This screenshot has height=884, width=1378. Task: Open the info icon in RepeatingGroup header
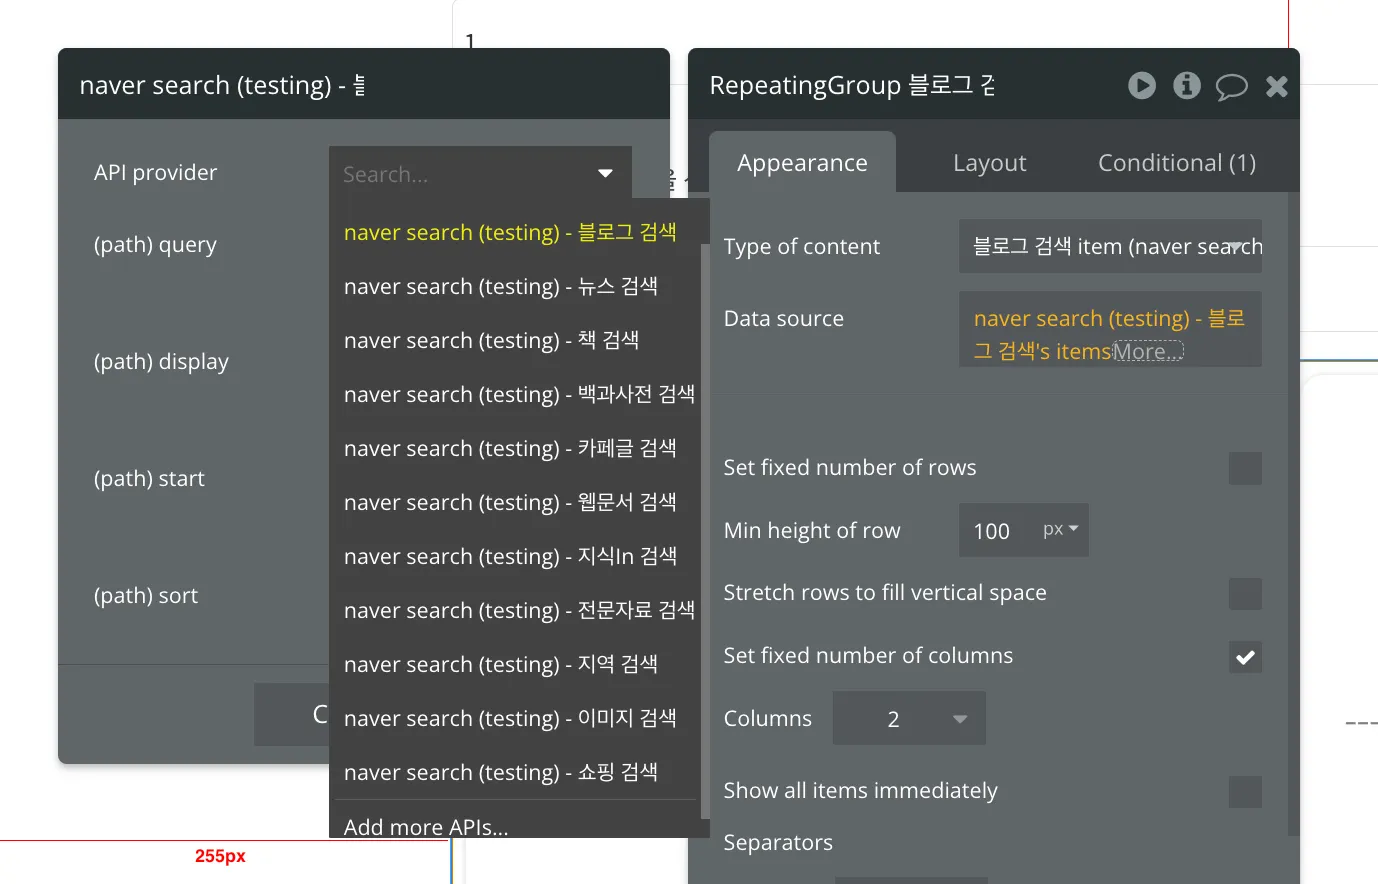[x=1187, y=86]
